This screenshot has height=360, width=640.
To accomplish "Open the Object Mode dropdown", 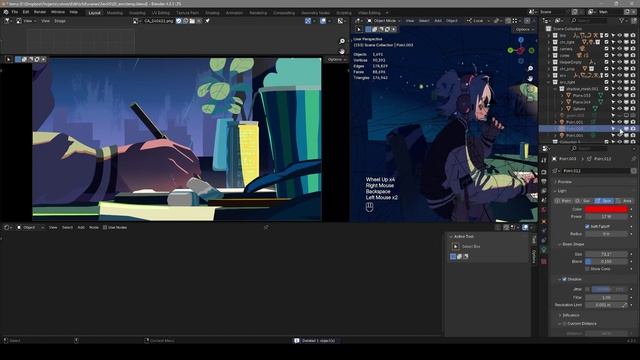I will pyautogui.click(x=384, y=20).
